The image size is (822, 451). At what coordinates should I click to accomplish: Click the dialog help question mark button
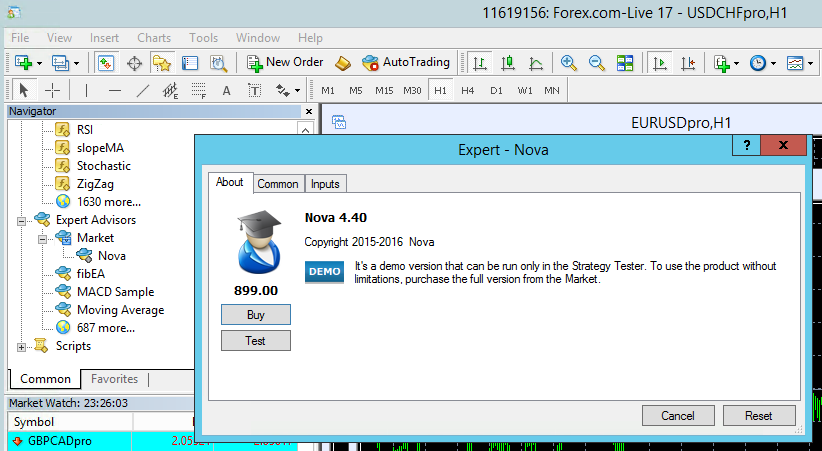747,145
